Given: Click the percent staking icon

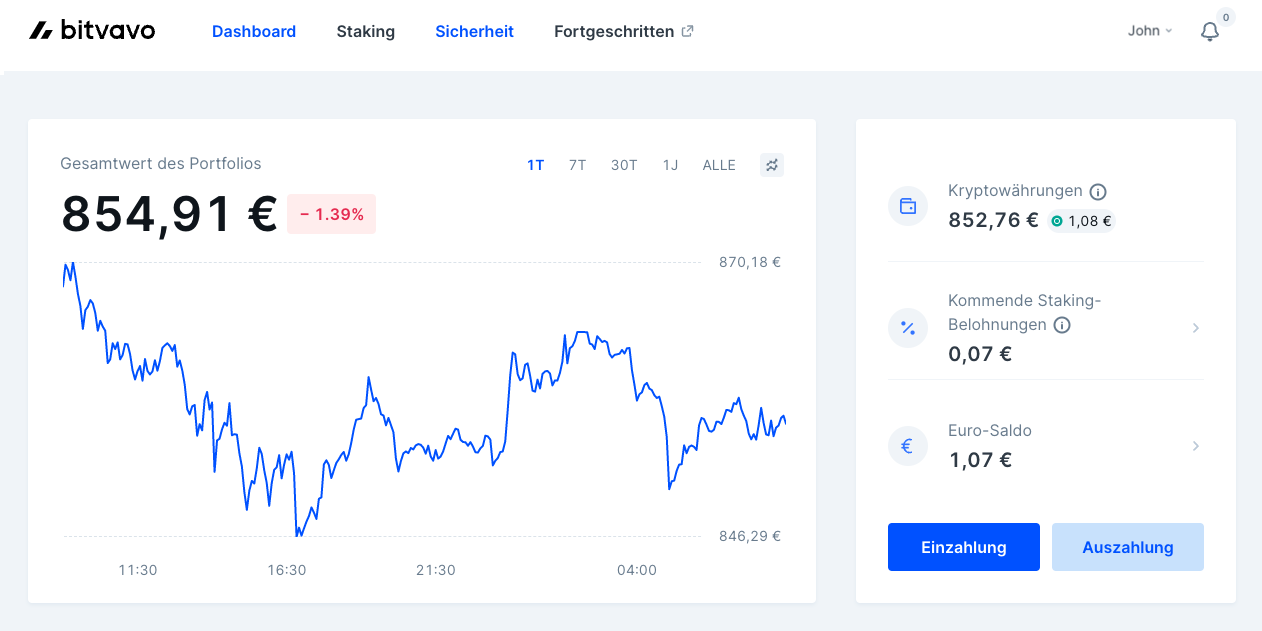Looking at the screenshot, I should point(908,327).
